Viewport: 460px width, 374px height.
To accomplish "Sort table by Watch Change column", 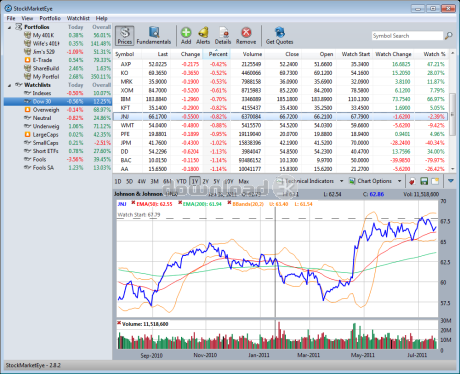I will [393, 54].
